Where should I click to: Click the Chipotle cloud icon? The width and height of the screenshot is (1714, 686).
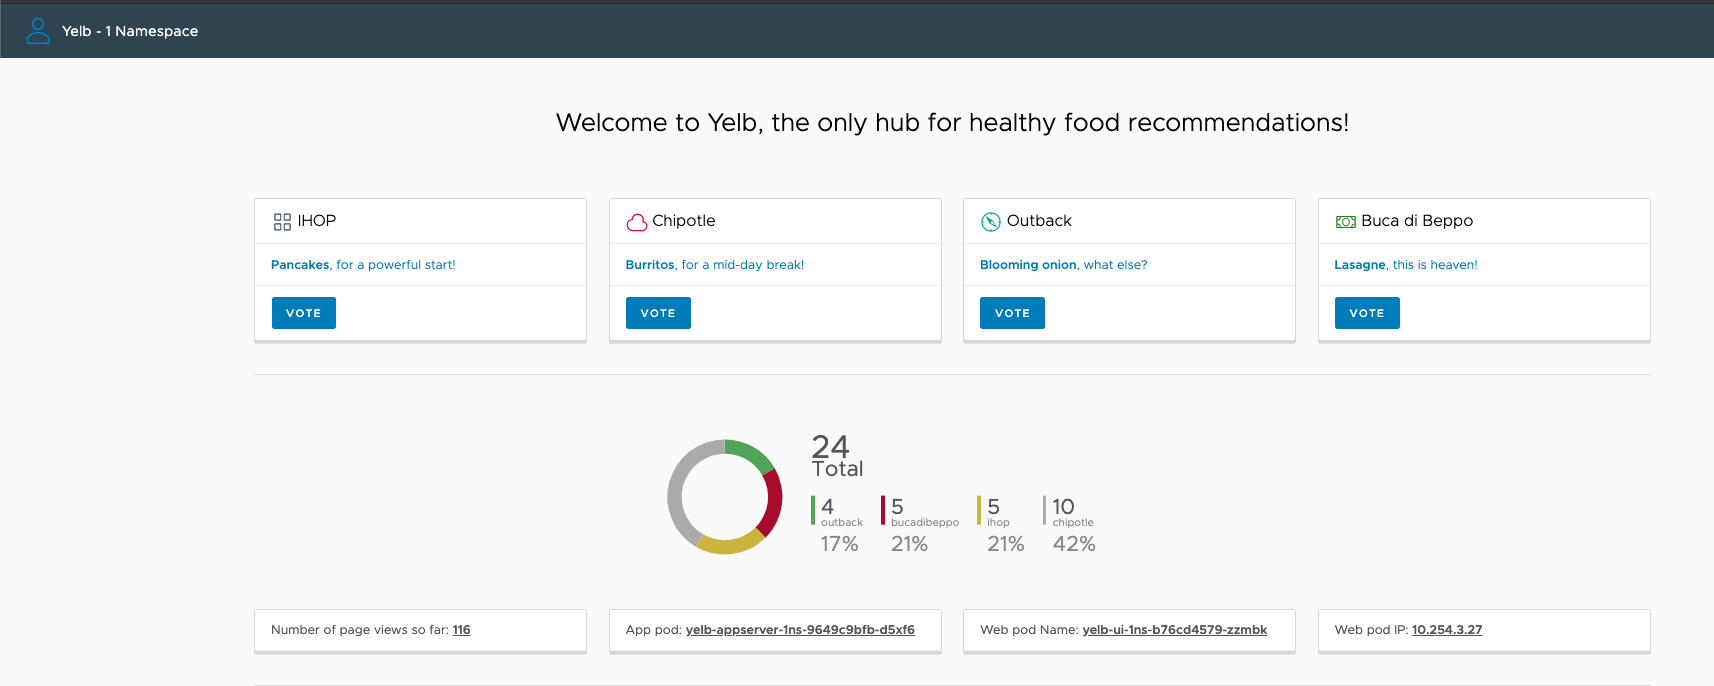637,222
